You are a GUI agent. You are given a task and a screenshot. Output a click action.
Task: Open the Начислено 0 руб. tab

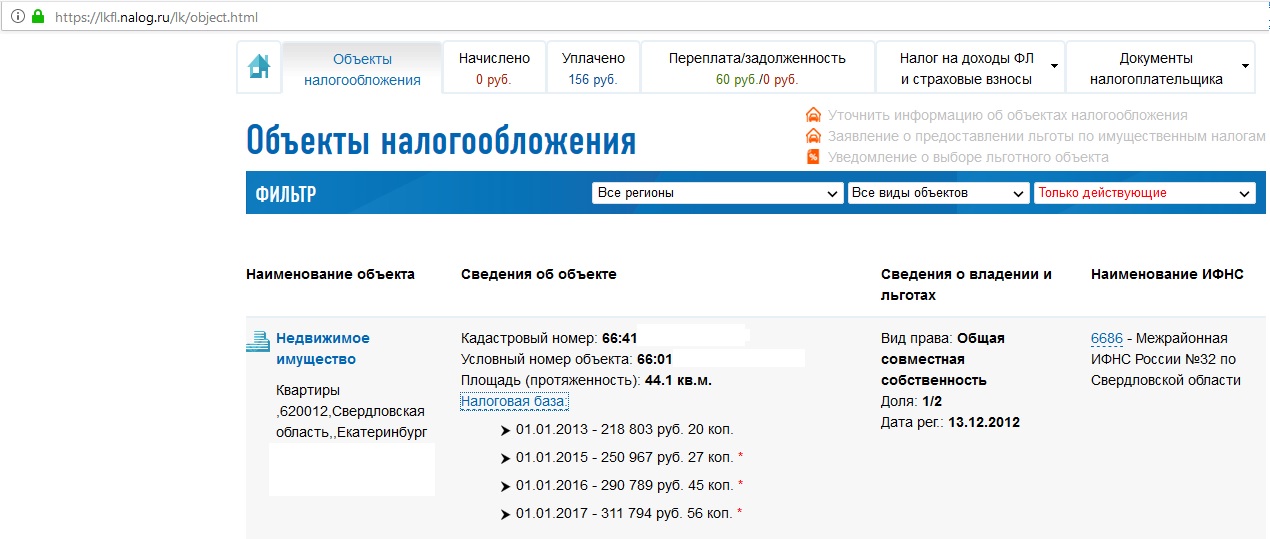point(494,68)
